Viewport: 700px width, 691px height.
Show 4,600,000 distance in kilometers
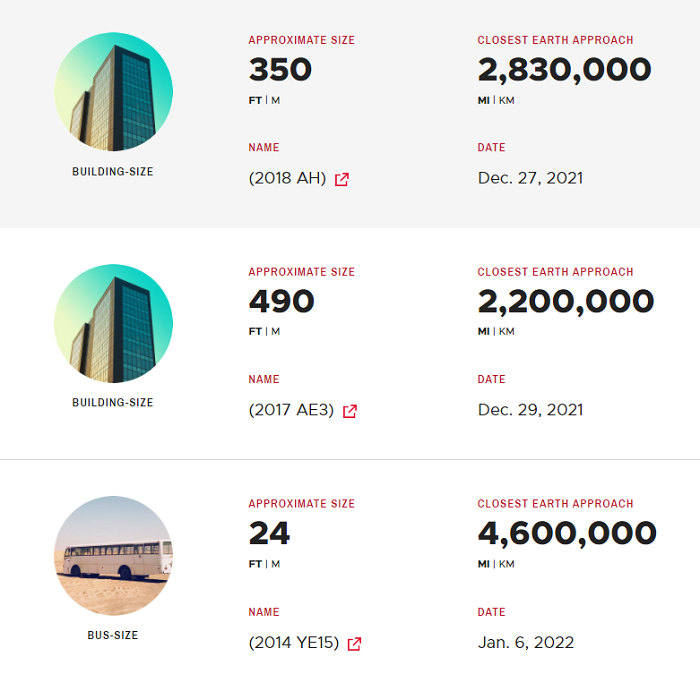coord(507,564)
